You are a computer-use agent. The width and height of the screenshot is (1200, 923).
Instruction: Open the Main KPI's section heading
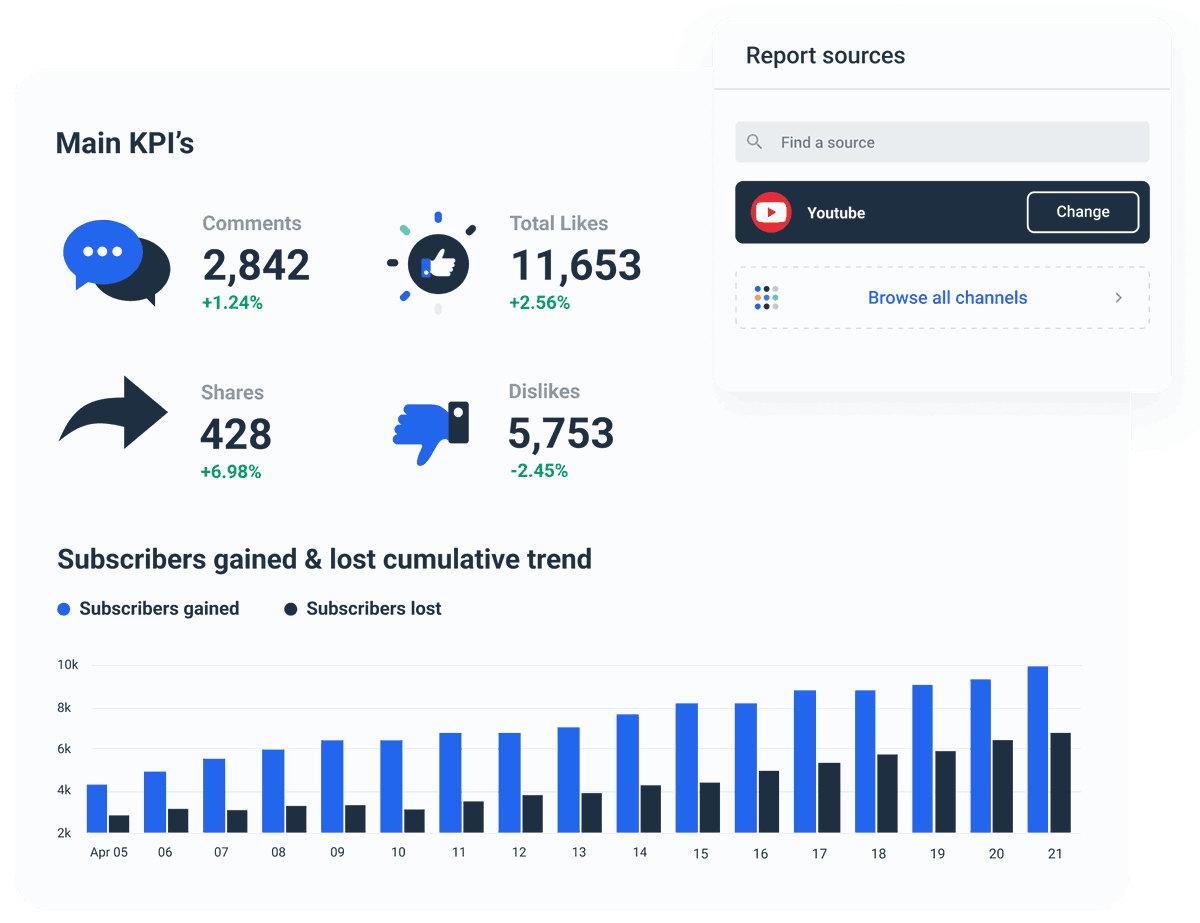[x=124, y=142]
